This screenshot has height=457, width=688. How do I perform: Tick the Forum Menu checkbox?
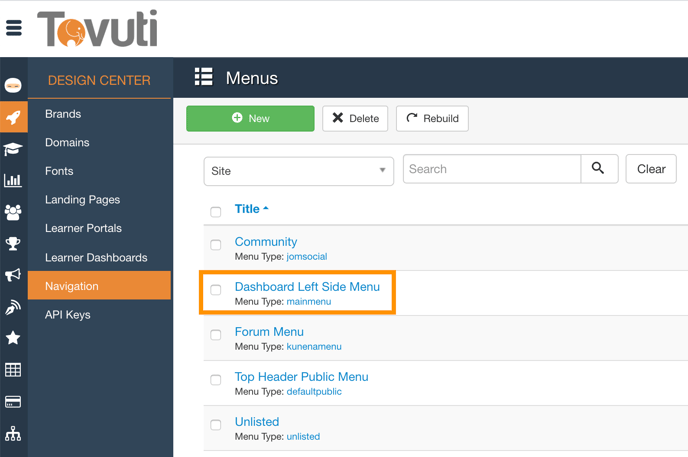click(216, 335)
